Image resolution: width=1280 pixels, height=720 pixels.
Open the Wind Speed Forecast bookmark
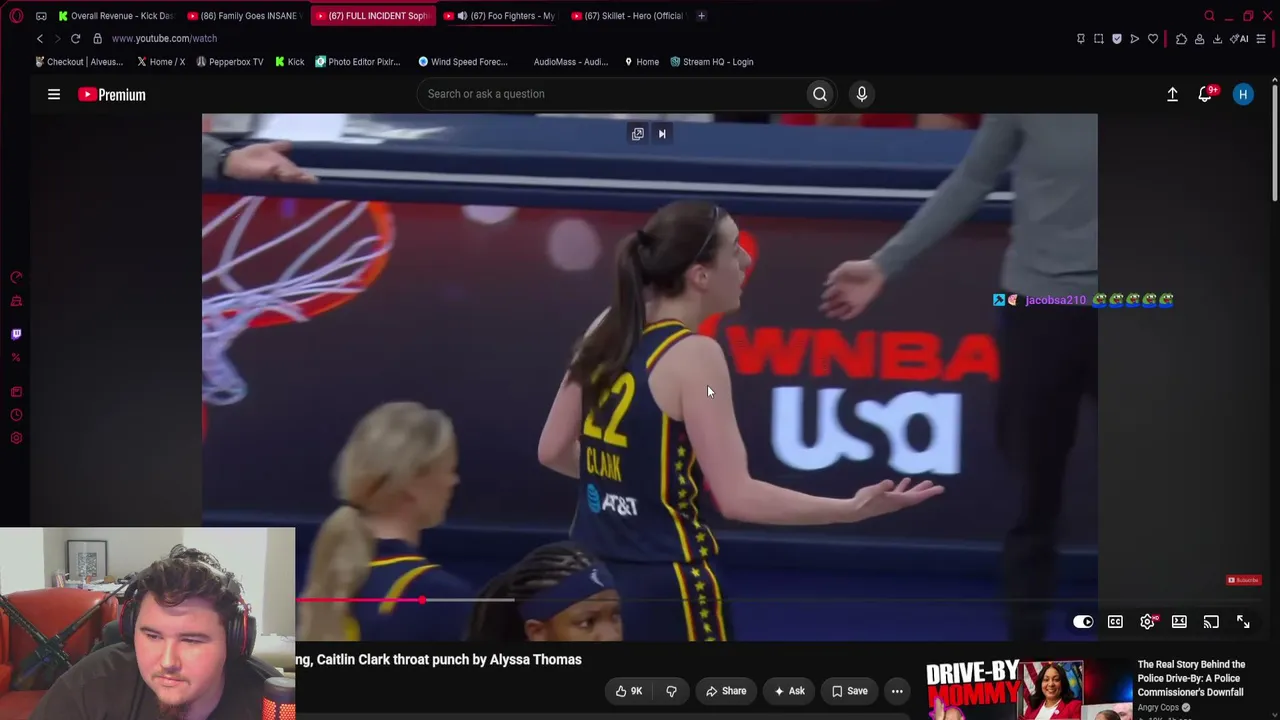[463, 62]
